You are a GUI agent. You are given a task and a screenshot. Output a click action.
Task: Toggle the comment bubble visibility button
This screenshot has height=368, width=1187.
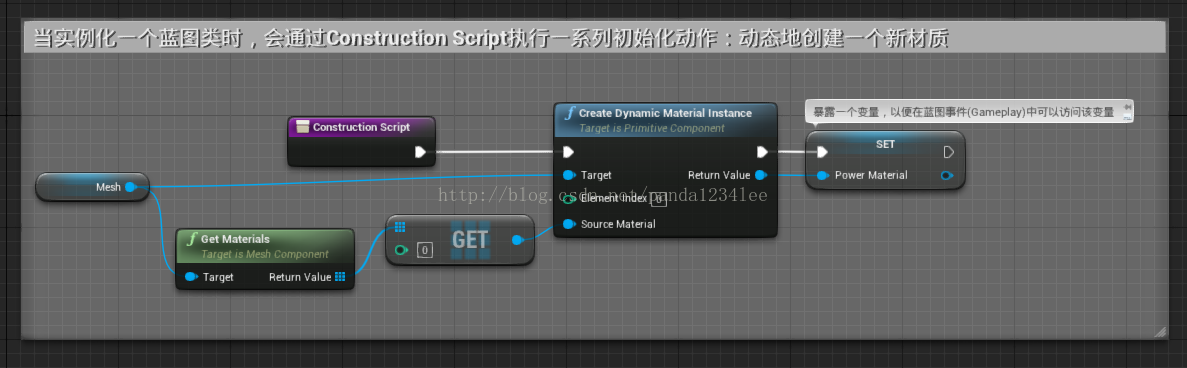[1128, 117]
